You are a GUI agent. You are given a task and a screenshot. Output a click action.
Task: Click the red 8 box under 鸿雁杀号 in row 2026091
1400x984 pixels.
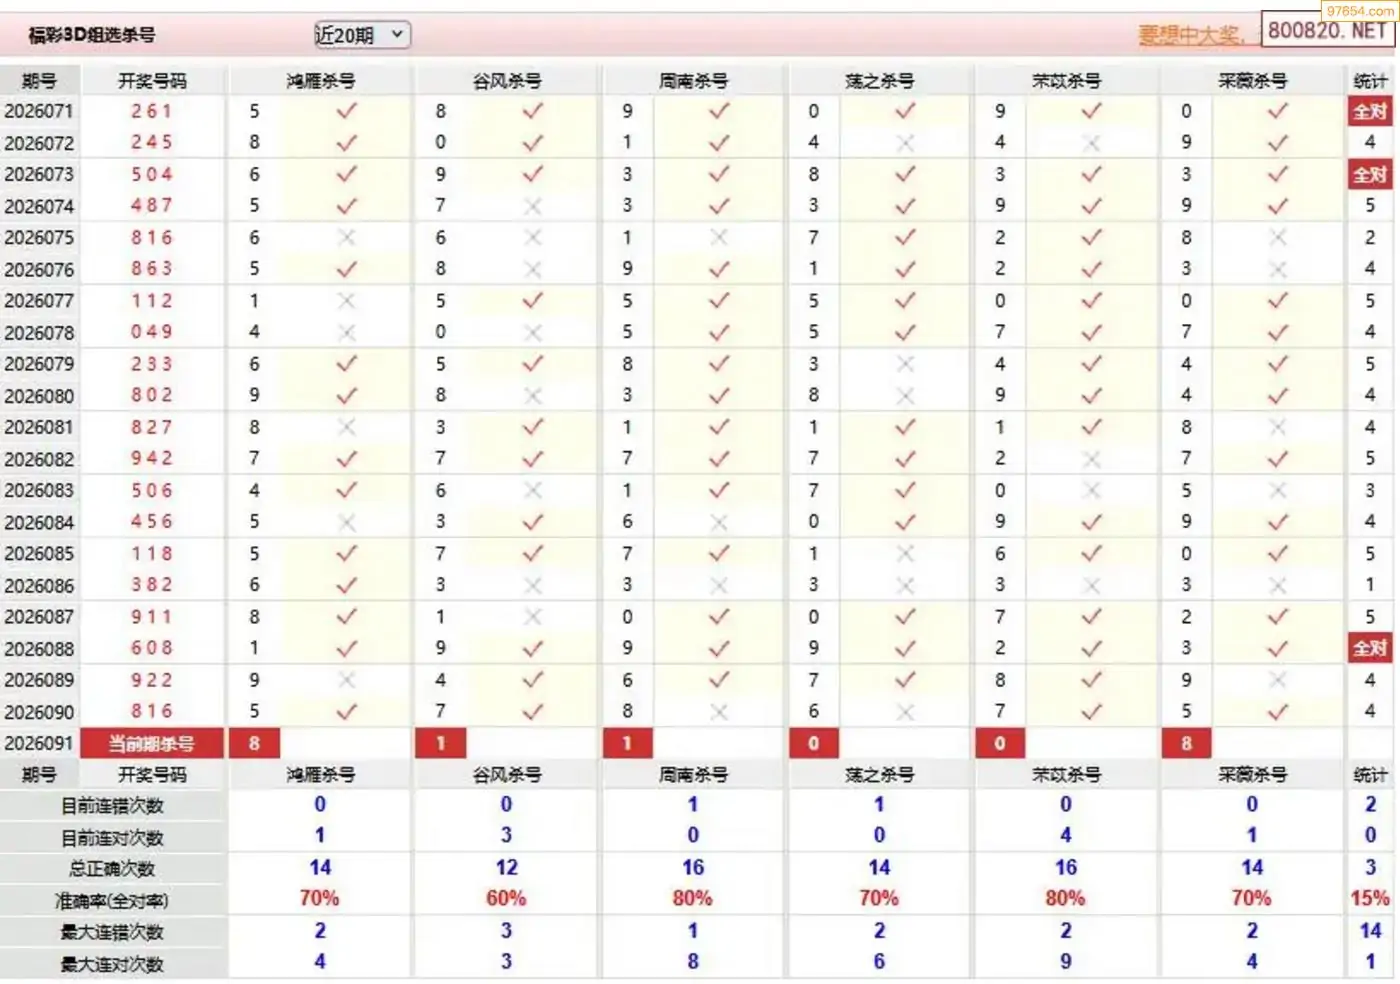coord(254,743)
